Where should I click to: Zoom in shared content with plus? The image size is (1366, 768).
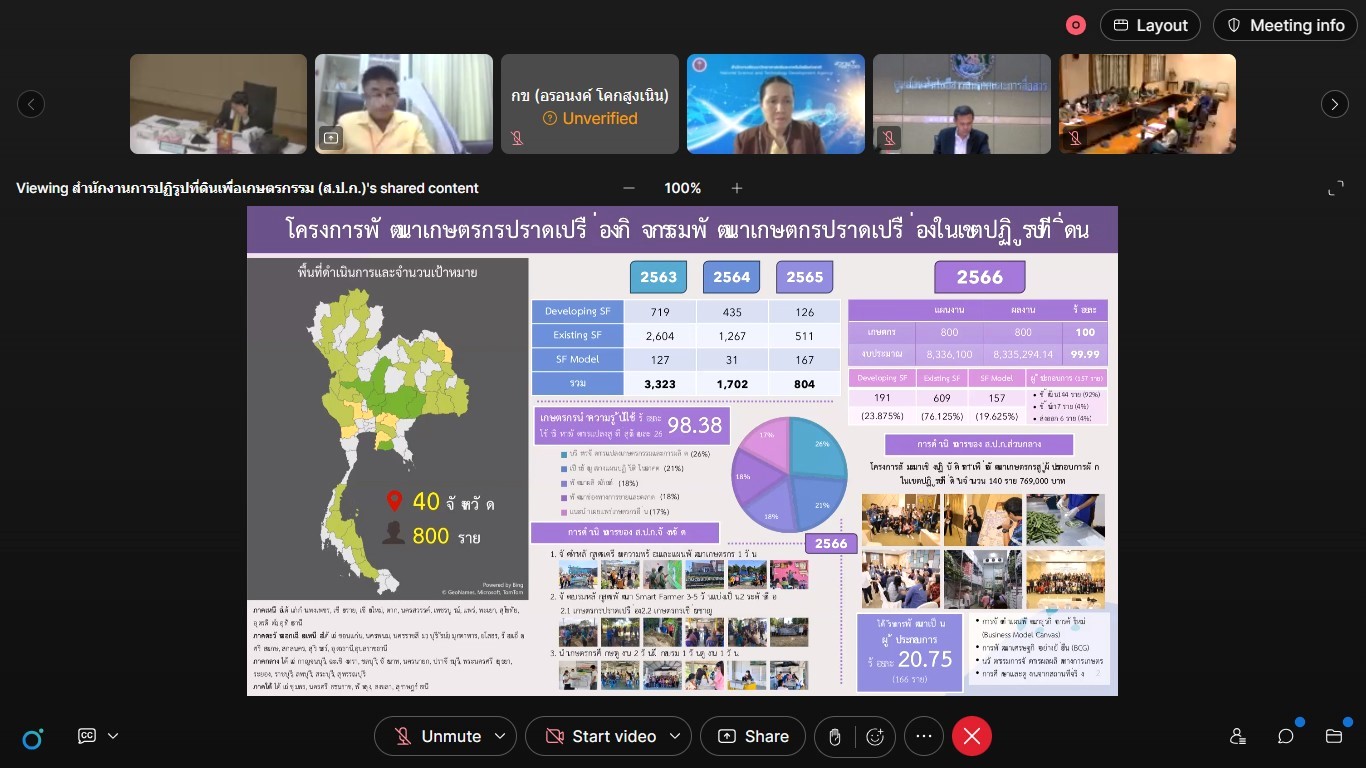pyautogui.click(x=737, y=188)
